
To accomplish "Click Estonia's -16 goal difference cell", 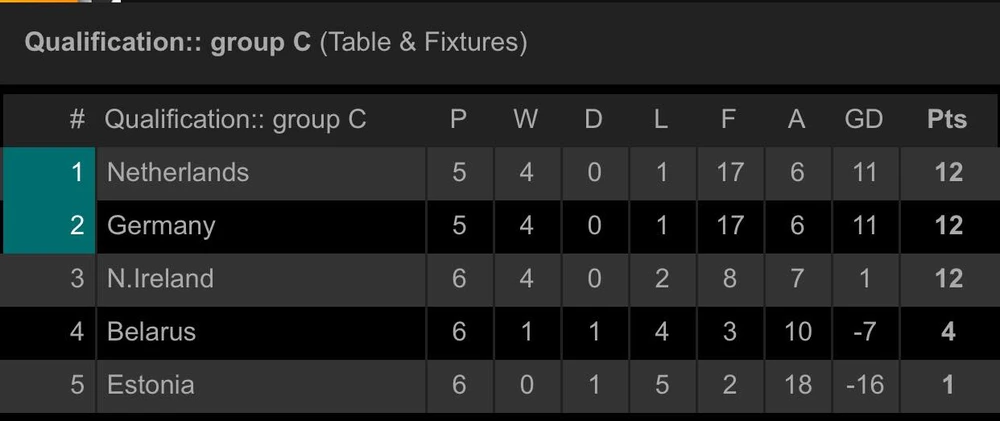I will [x=864, y=384].
